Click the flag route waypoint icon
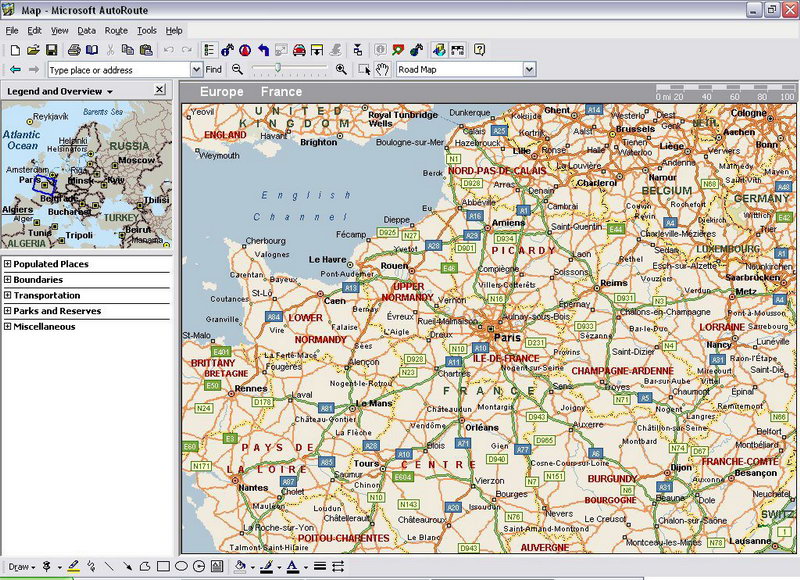Screen dimensions: 800x580 click(398, 50)
